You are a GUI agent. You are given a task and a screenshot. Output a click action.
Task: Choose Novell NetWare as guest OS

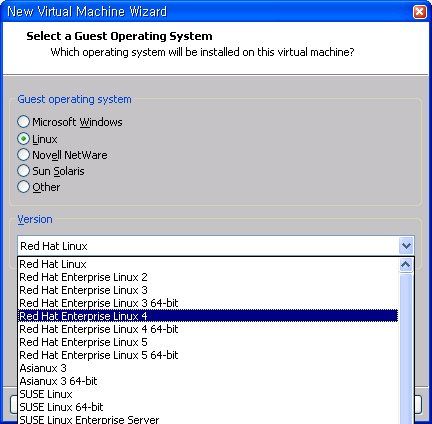(x=23, y=155)
